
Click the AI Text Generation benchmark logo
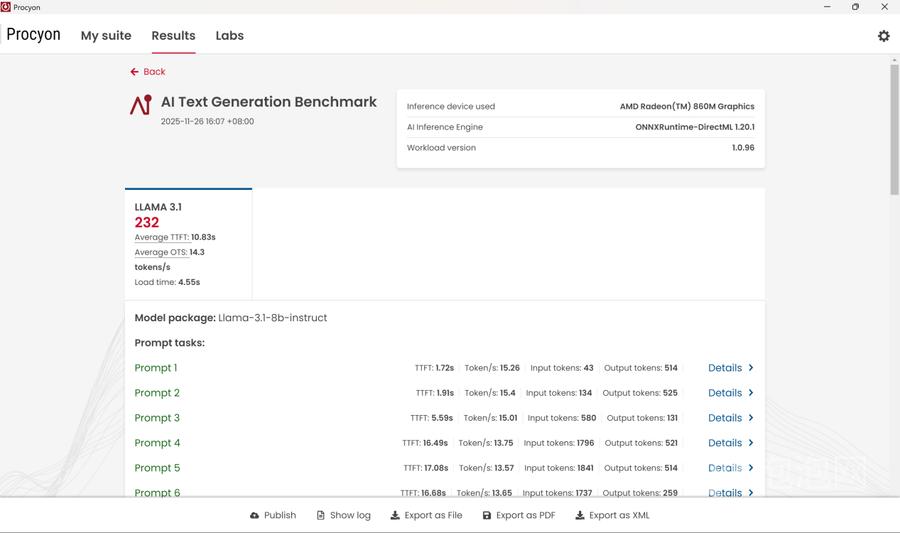pos(141,105)
